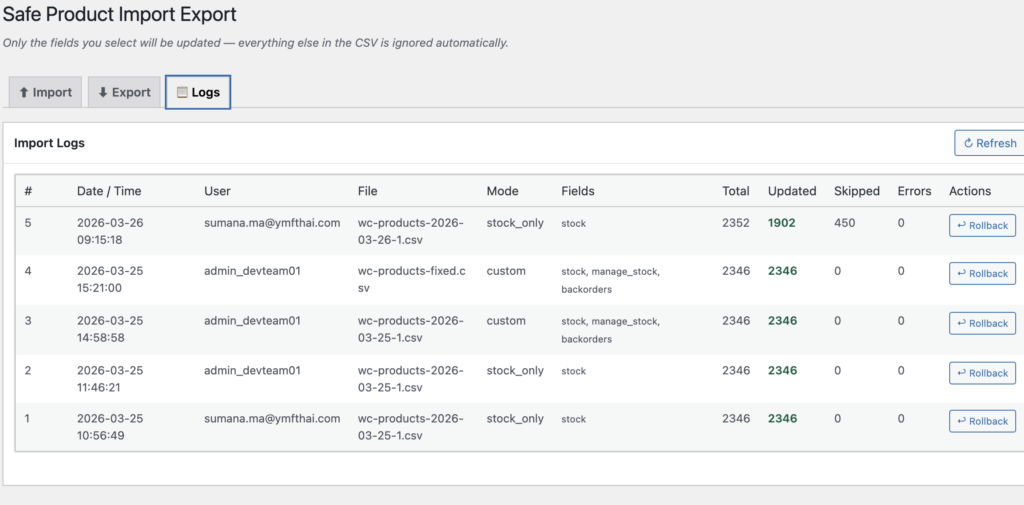Click the Import Logs panel heading
1024x505 pixels.
49,143
